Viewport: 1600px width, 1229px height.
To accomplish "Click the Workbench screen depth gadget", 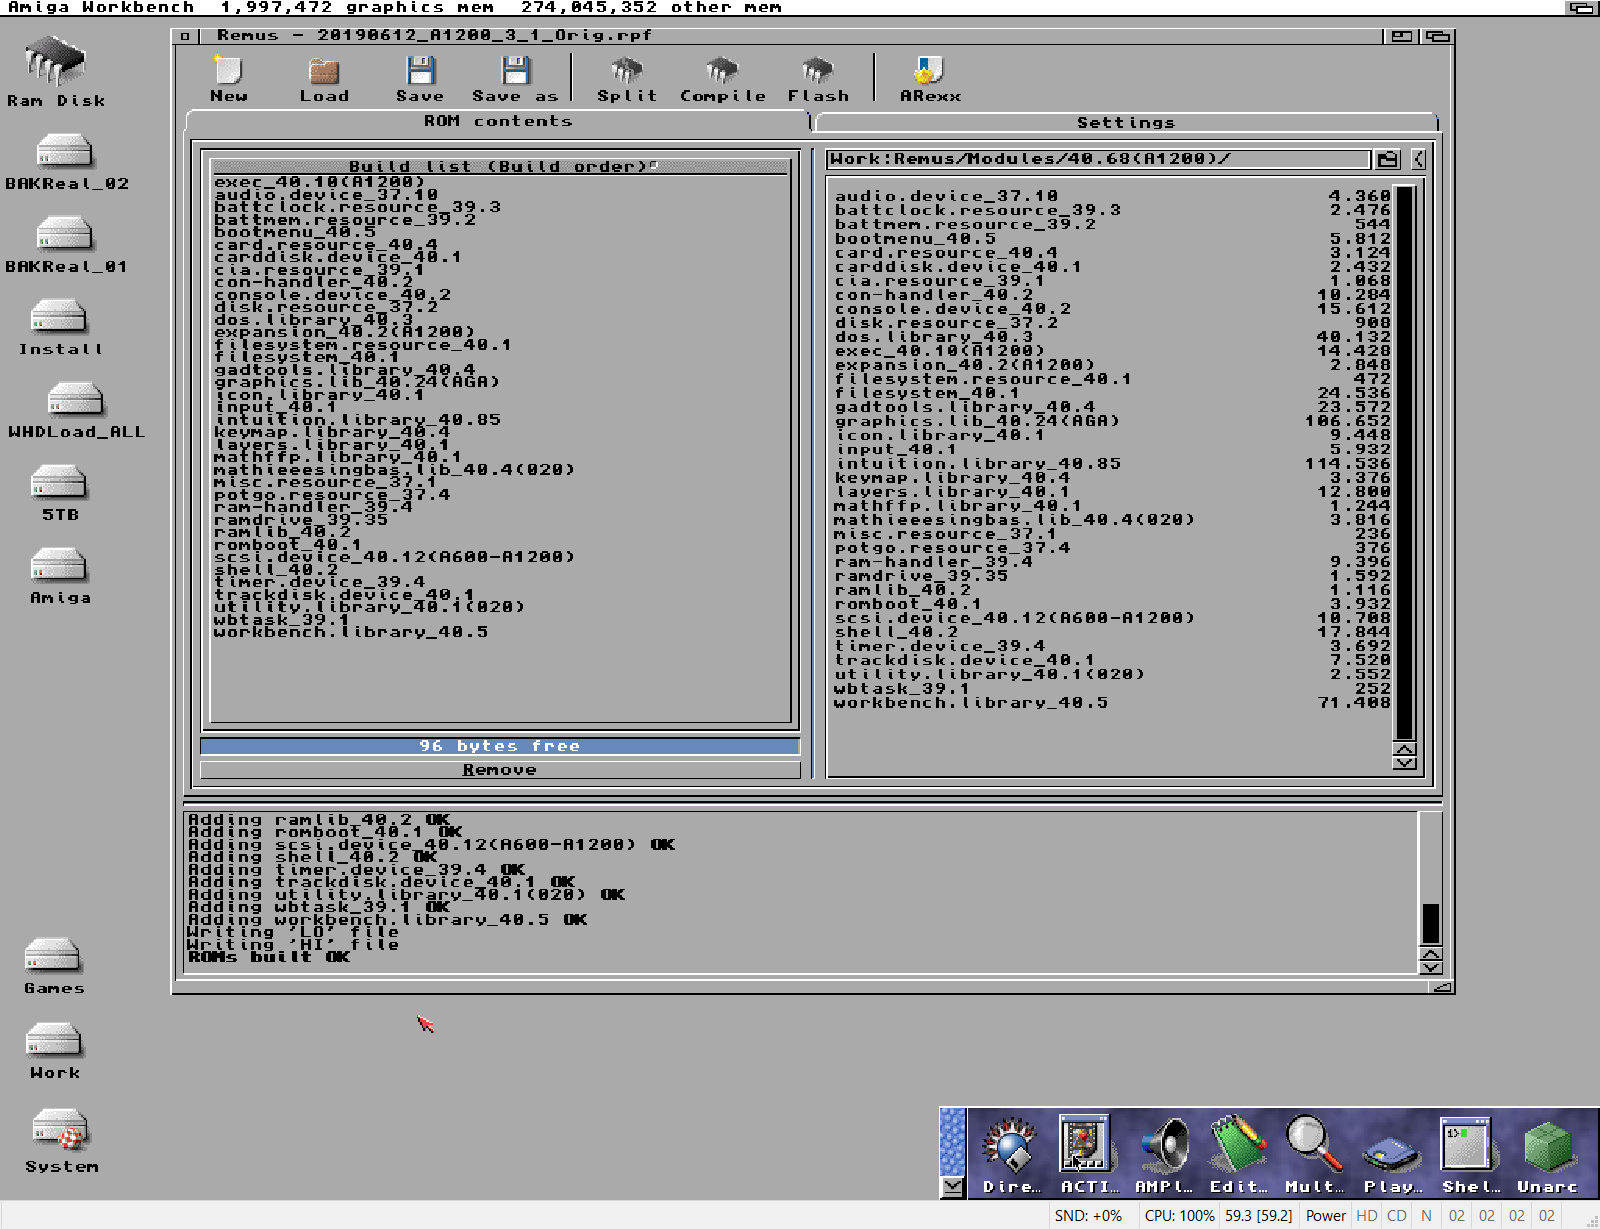I will point(1581,7).
